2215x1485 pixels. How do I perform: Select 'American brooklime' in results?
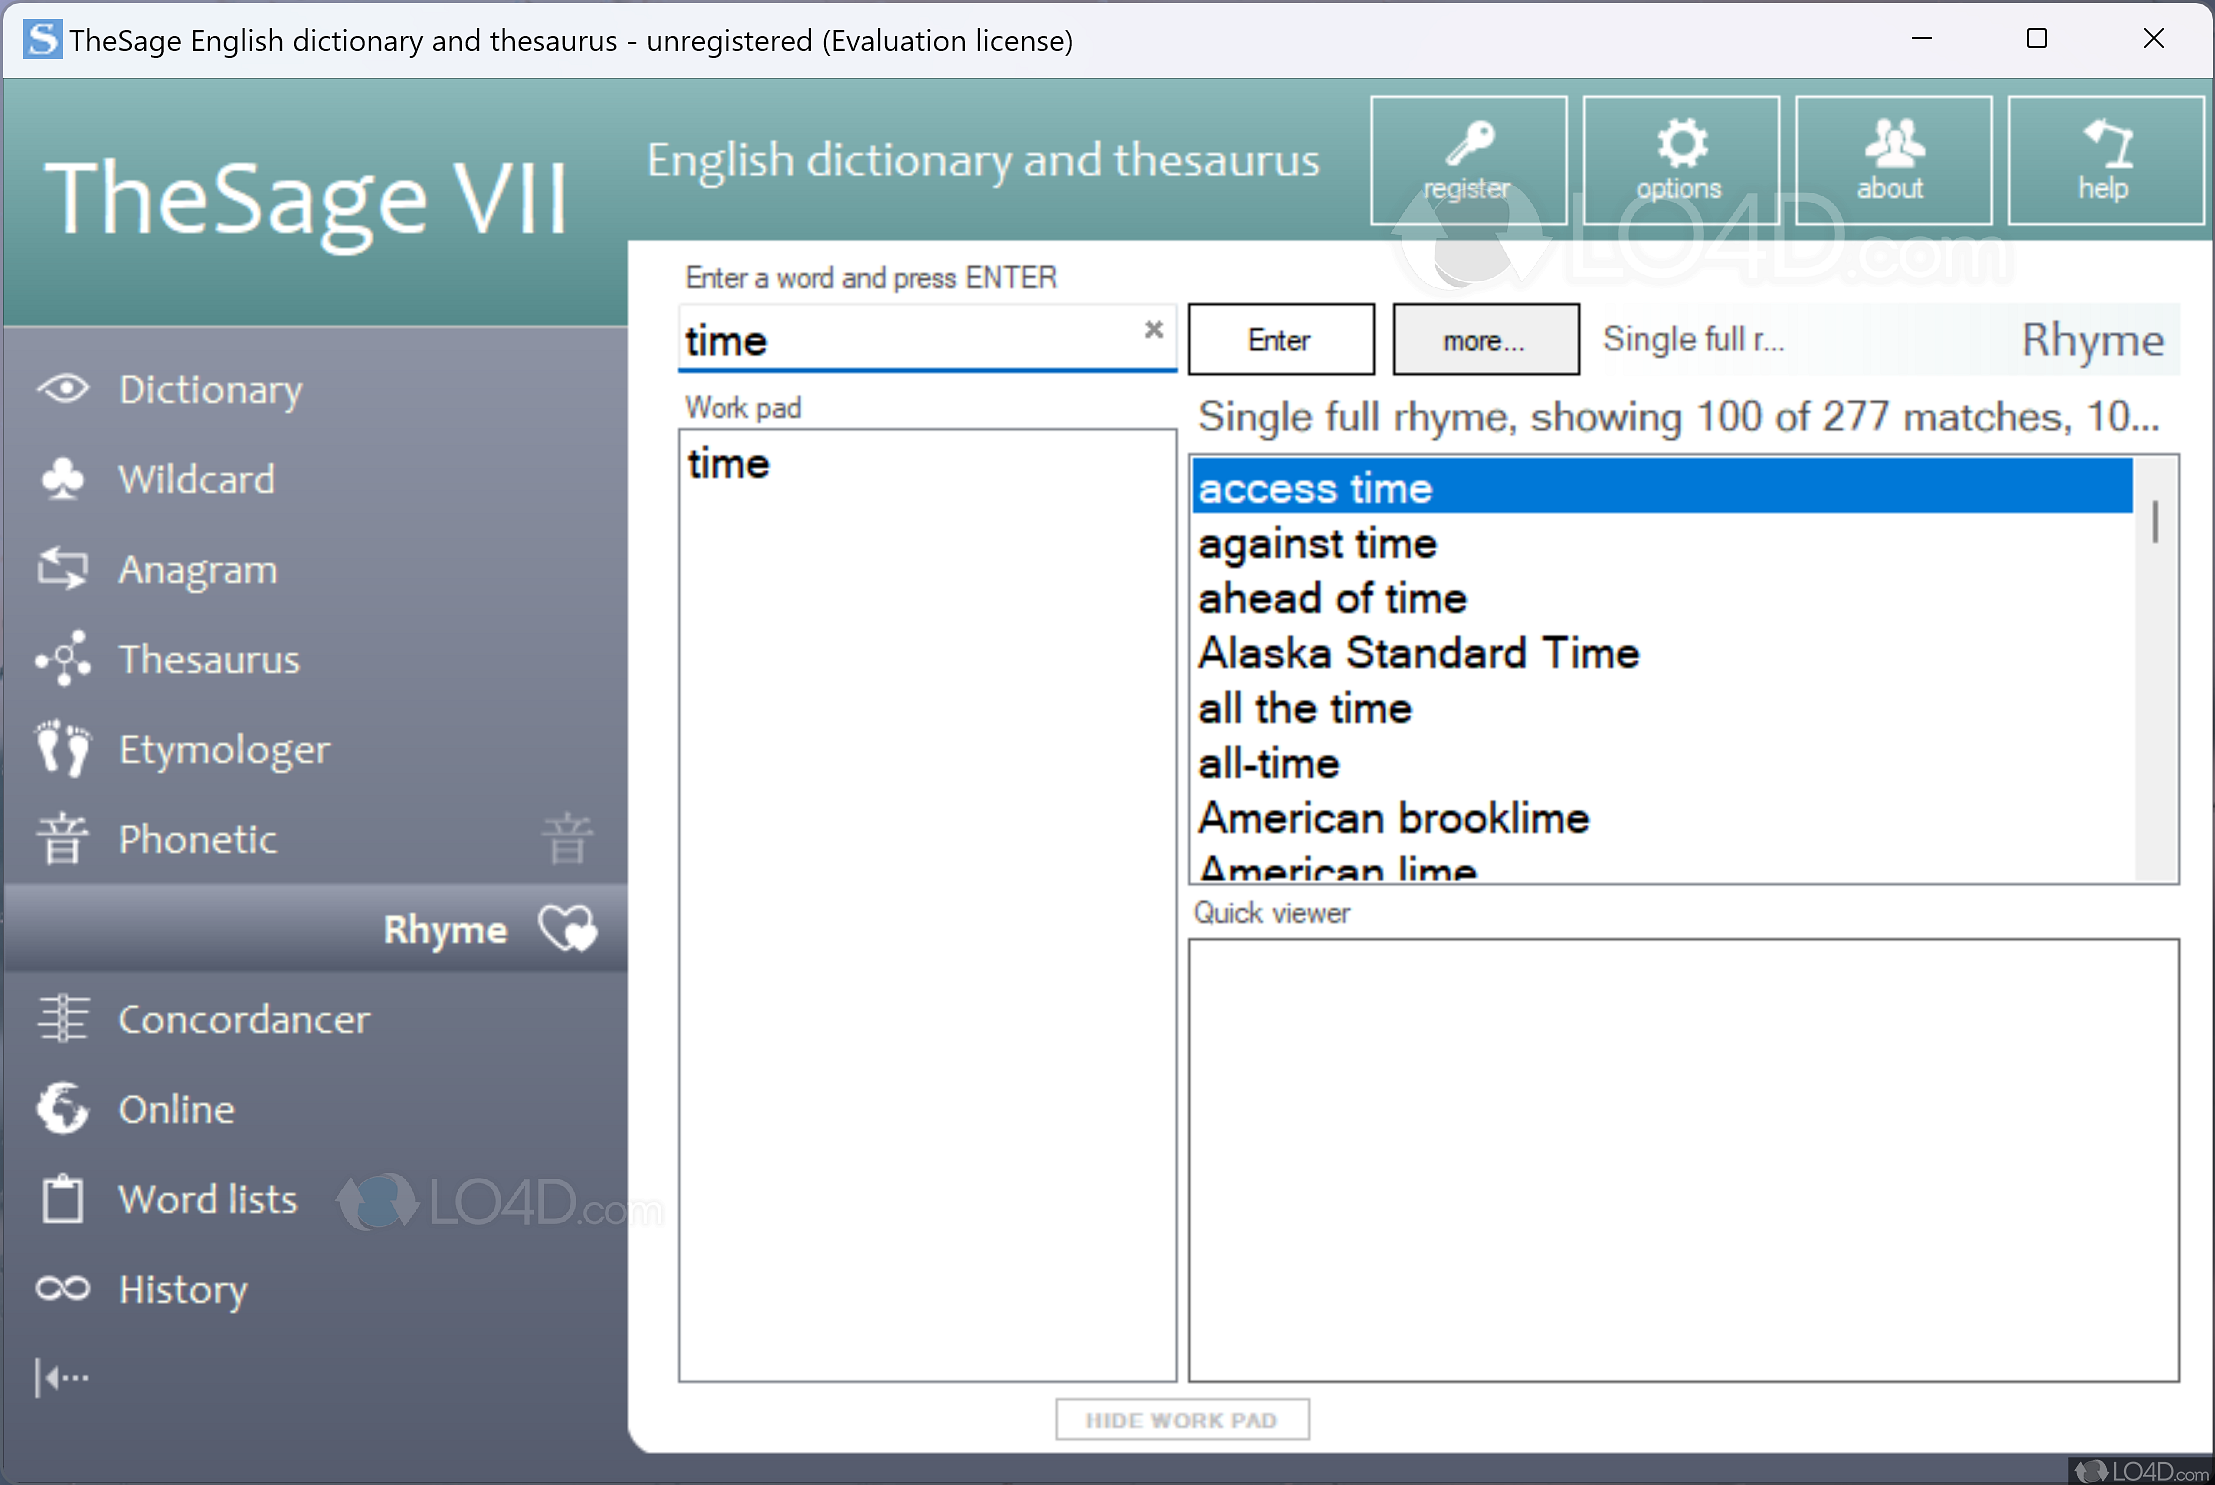tap(1661, 818)
